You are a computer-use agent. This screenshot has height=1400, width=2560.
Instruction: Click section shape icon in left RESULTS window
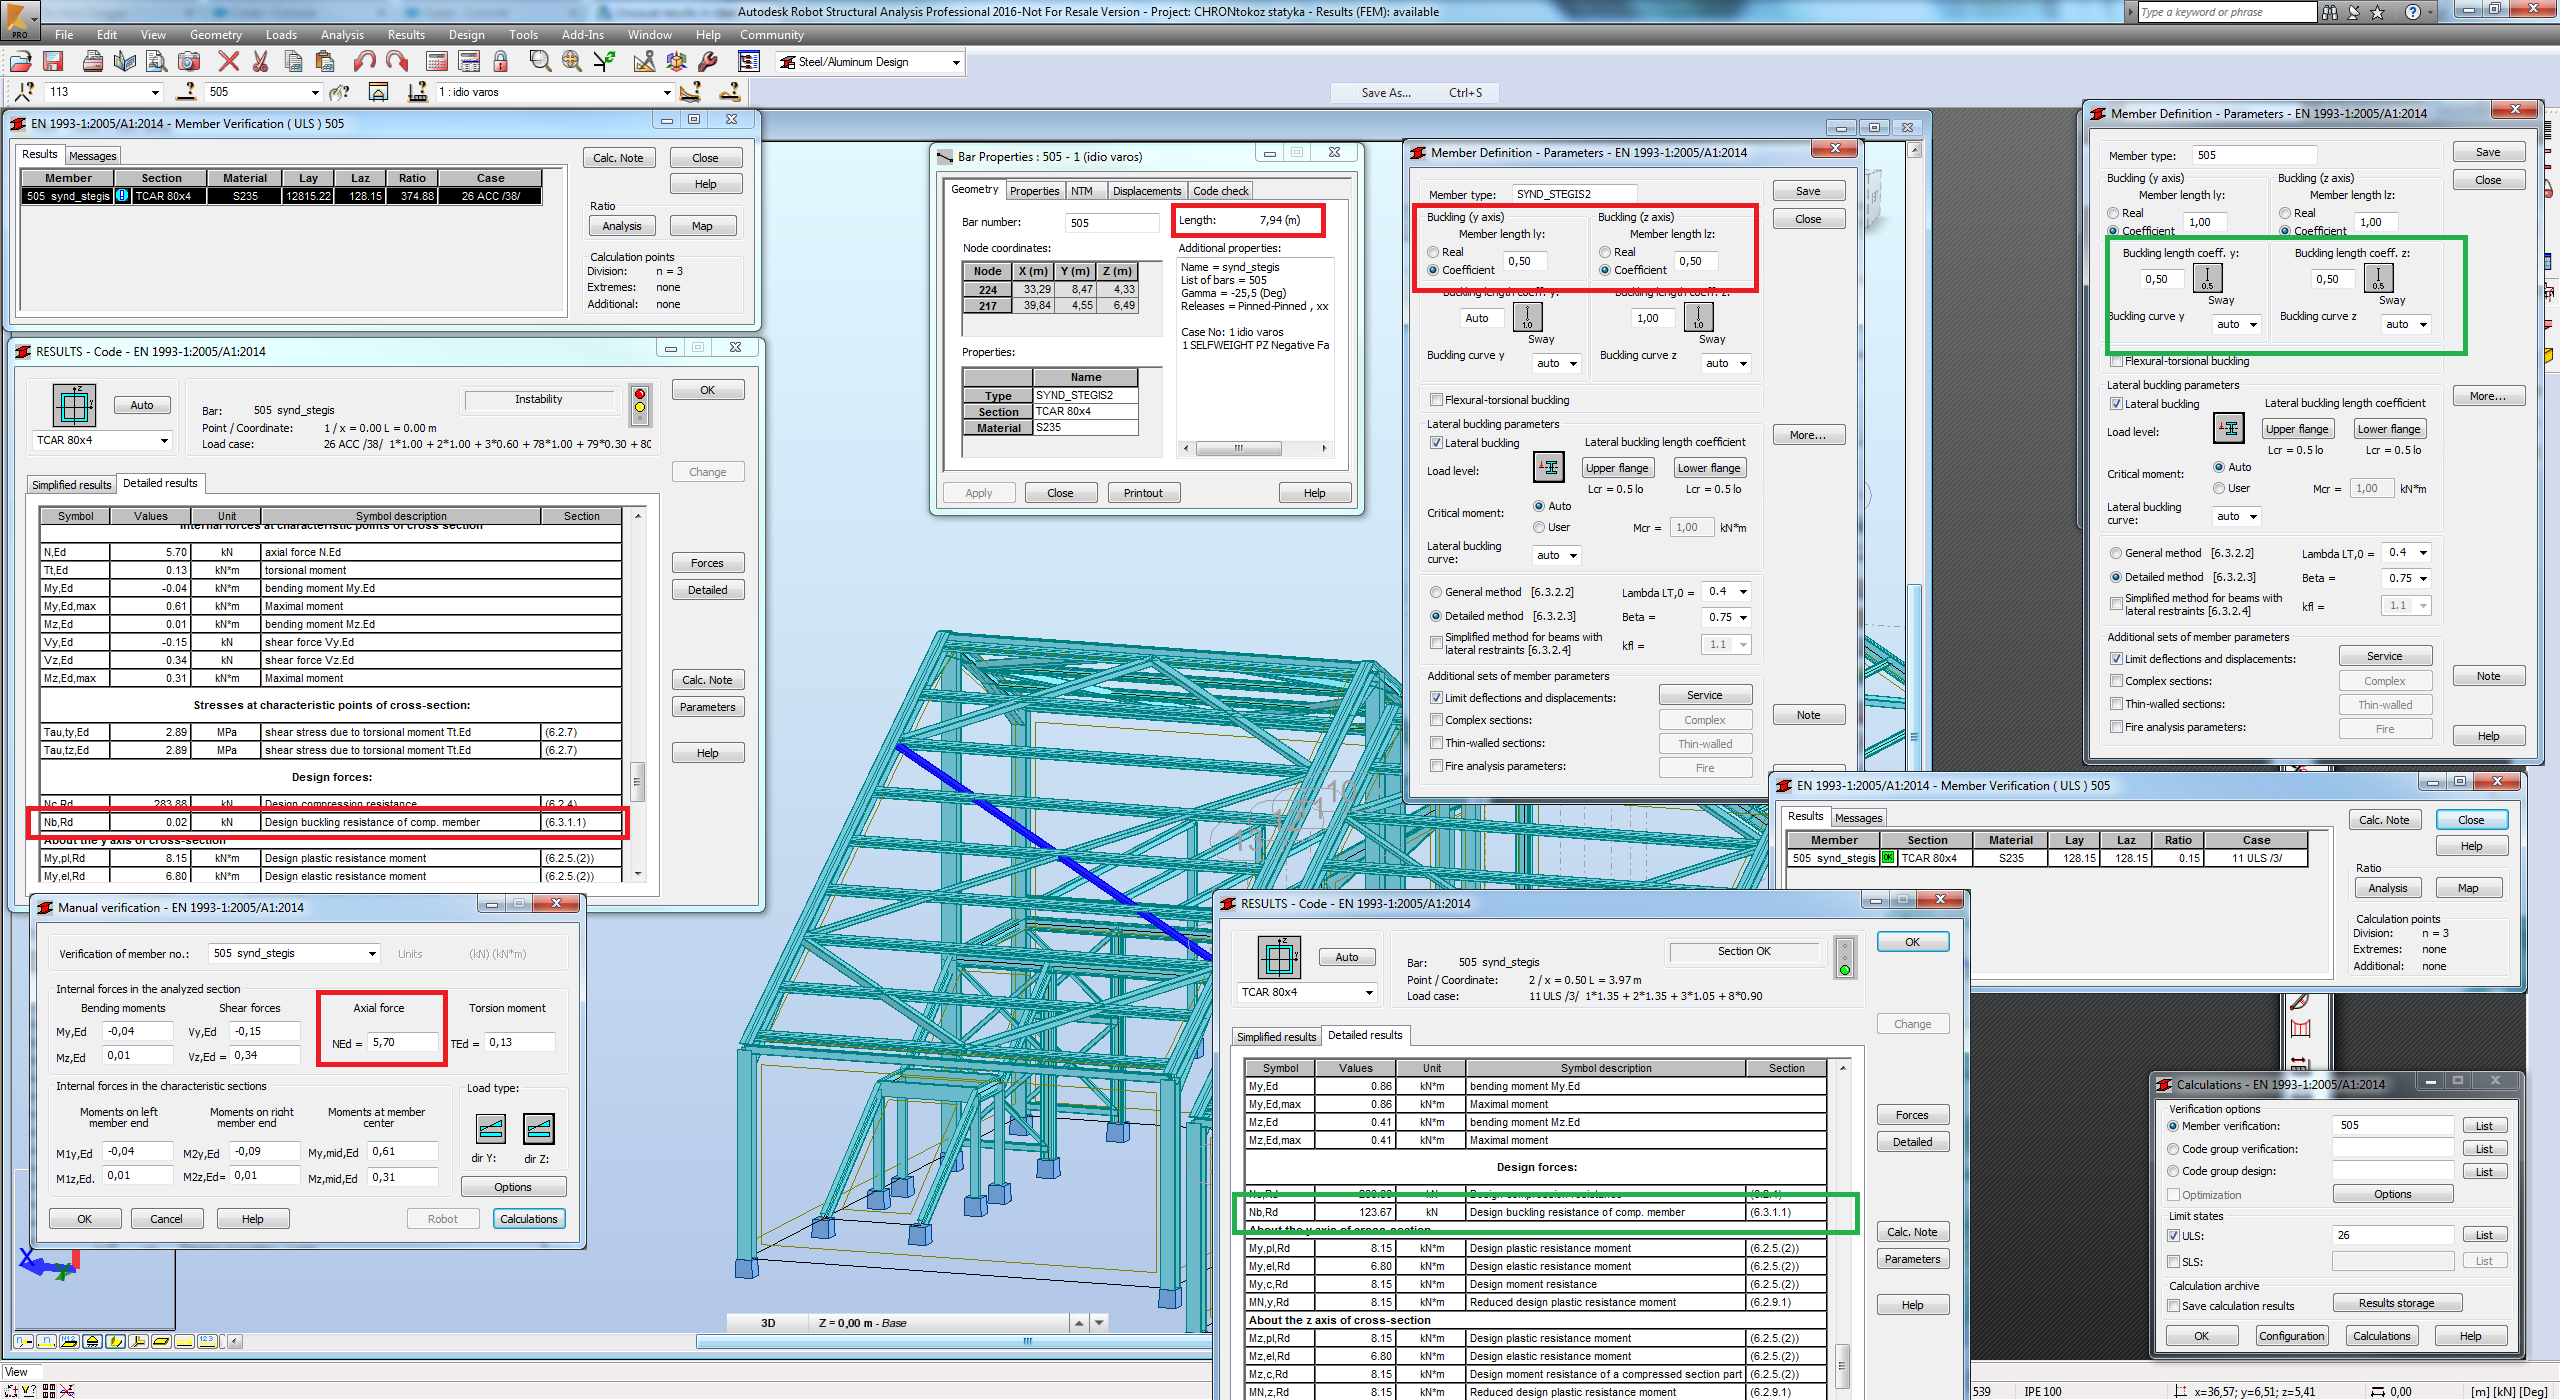(x=74, y=406)
